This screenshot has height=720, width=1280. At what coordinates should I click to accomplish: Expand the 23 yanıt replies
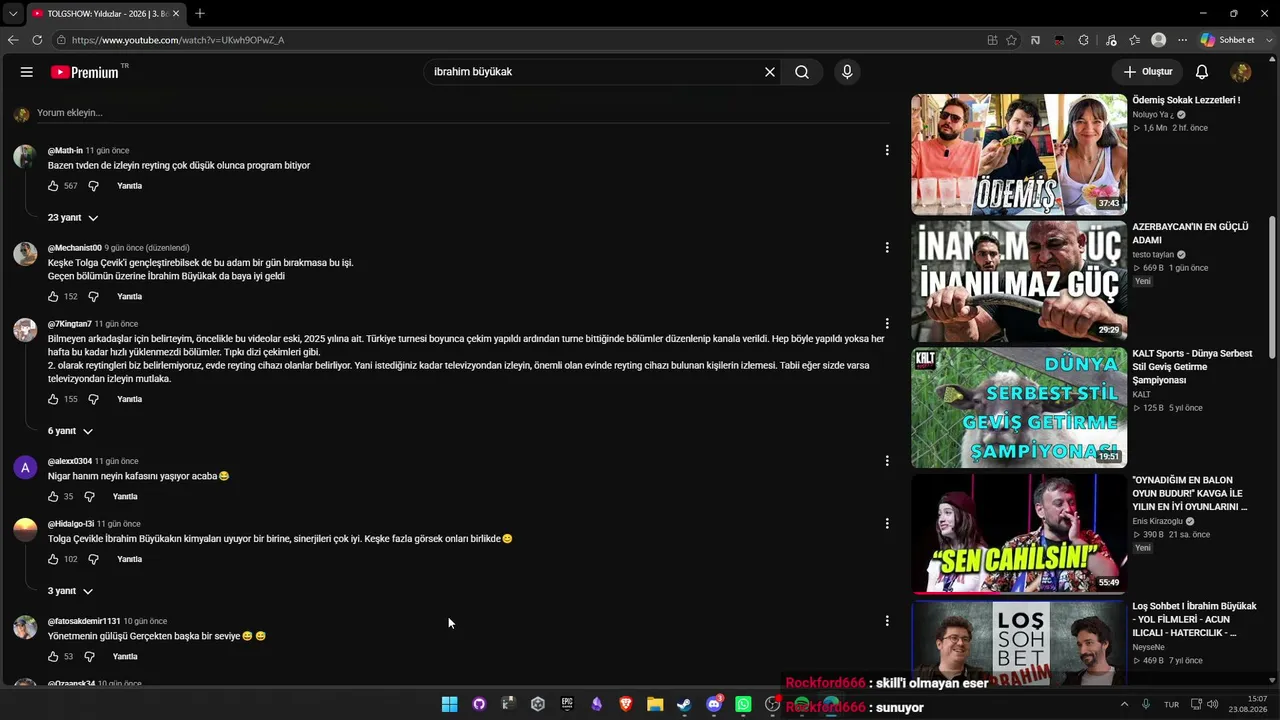coord(73,218)
